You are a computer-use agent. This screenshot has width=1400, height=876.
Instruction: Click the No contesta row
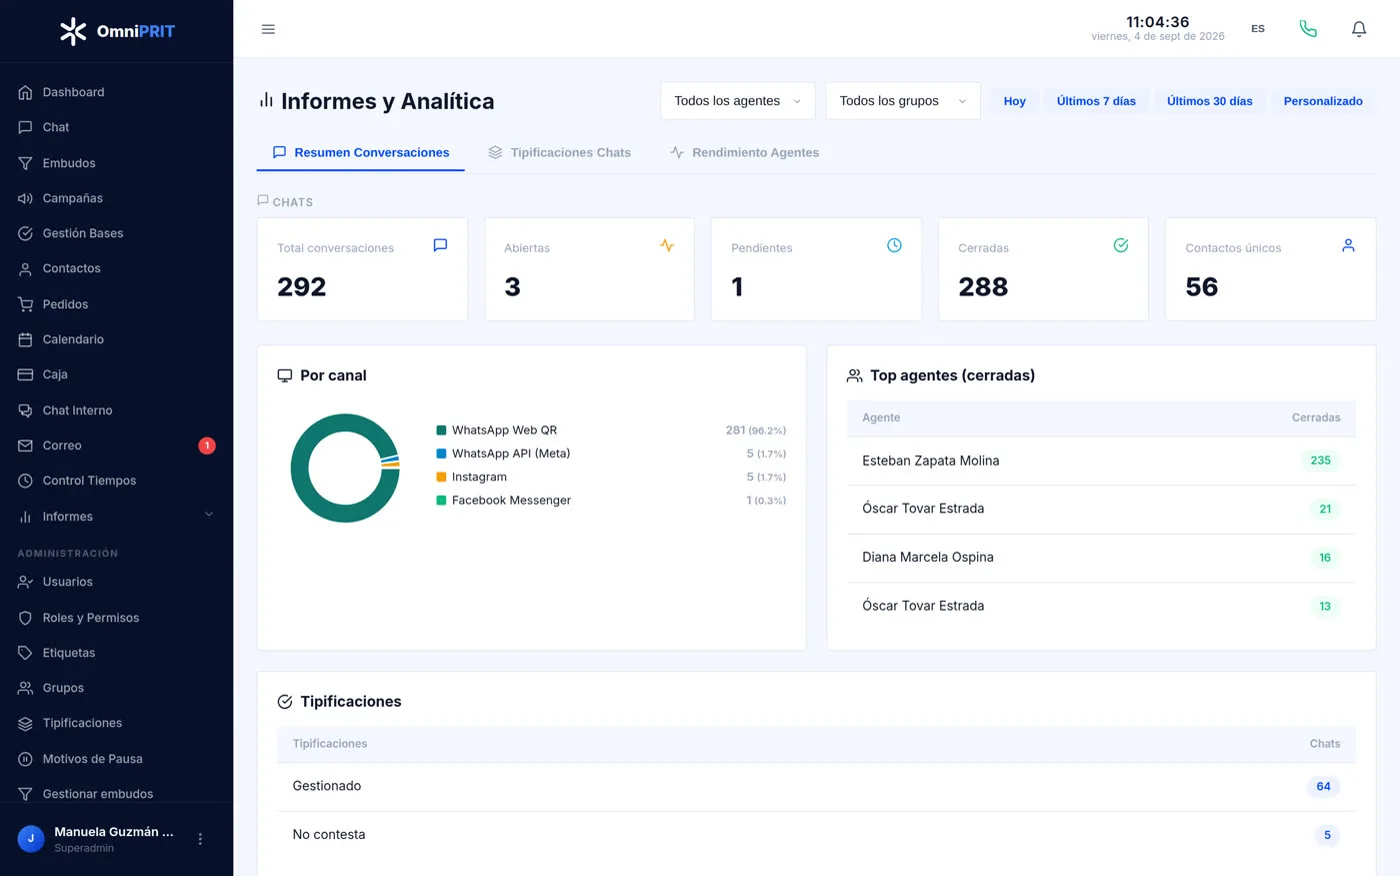click(x=816, y=835)
